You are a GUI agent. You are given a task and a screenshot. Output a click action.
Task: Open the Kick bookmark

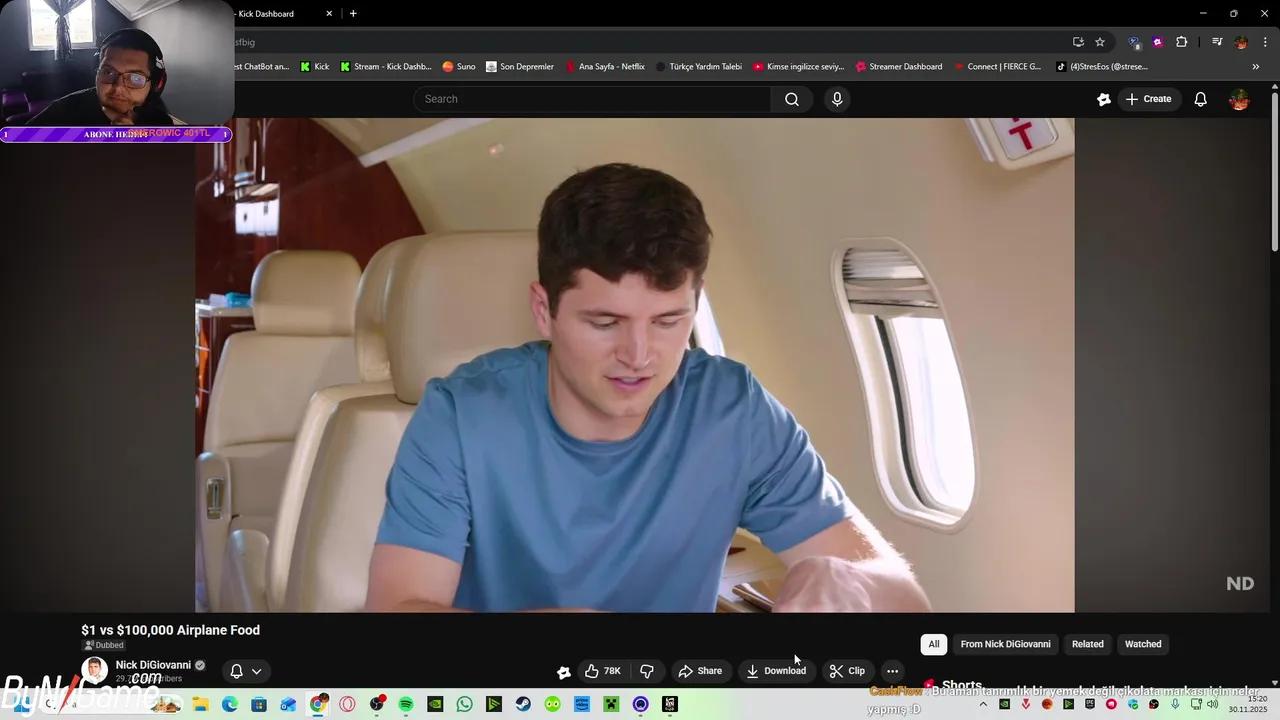click(x=314, y=67)
